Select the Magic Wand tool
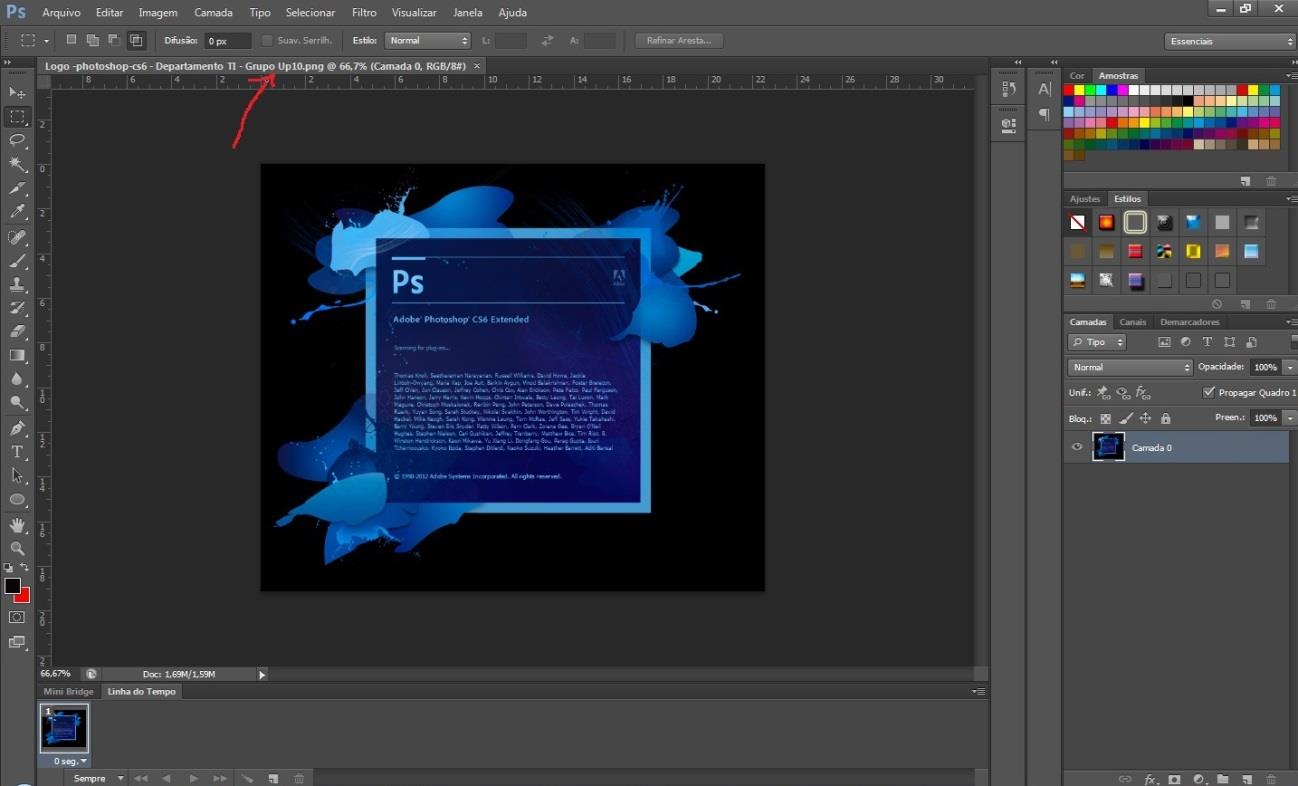1298x786 pixels. tap(17, 164)
